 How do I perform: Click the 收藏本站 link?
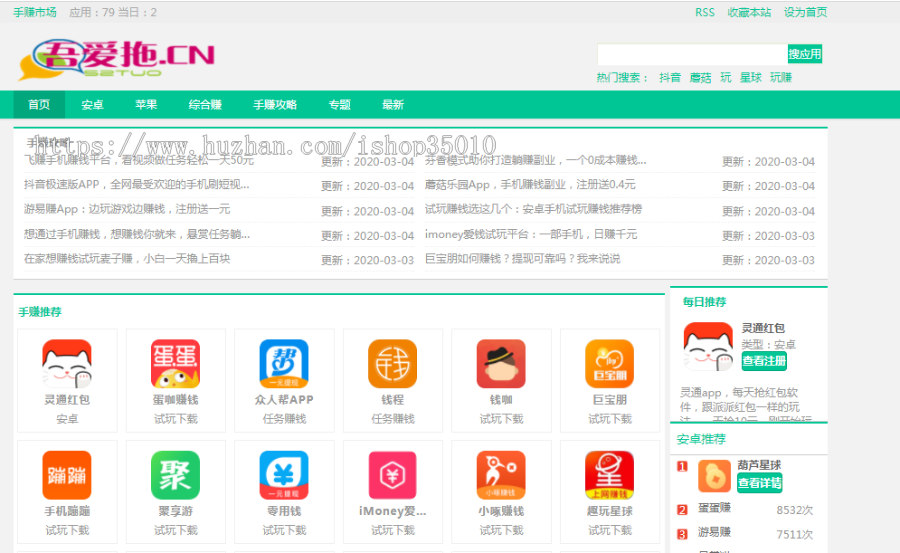[749, 12]
